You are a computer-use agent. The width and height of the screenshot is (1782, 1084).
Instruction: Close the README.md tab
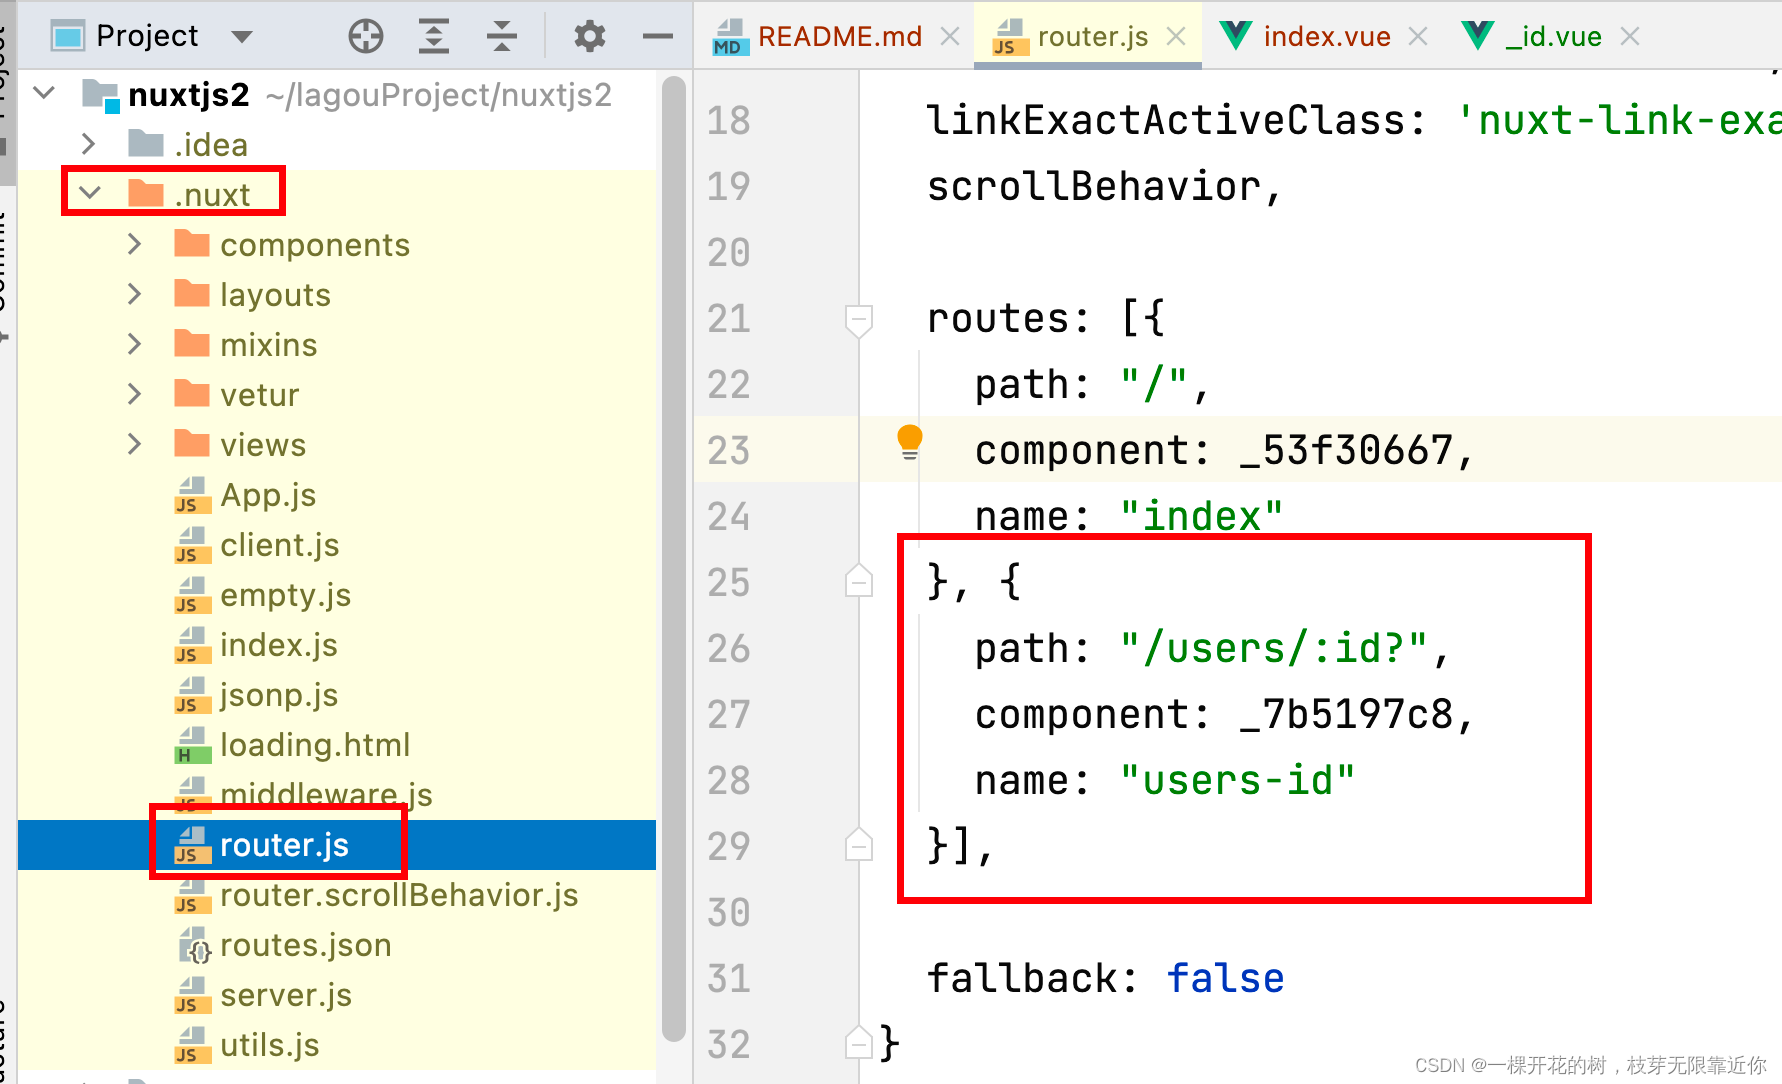pos(950,37)
